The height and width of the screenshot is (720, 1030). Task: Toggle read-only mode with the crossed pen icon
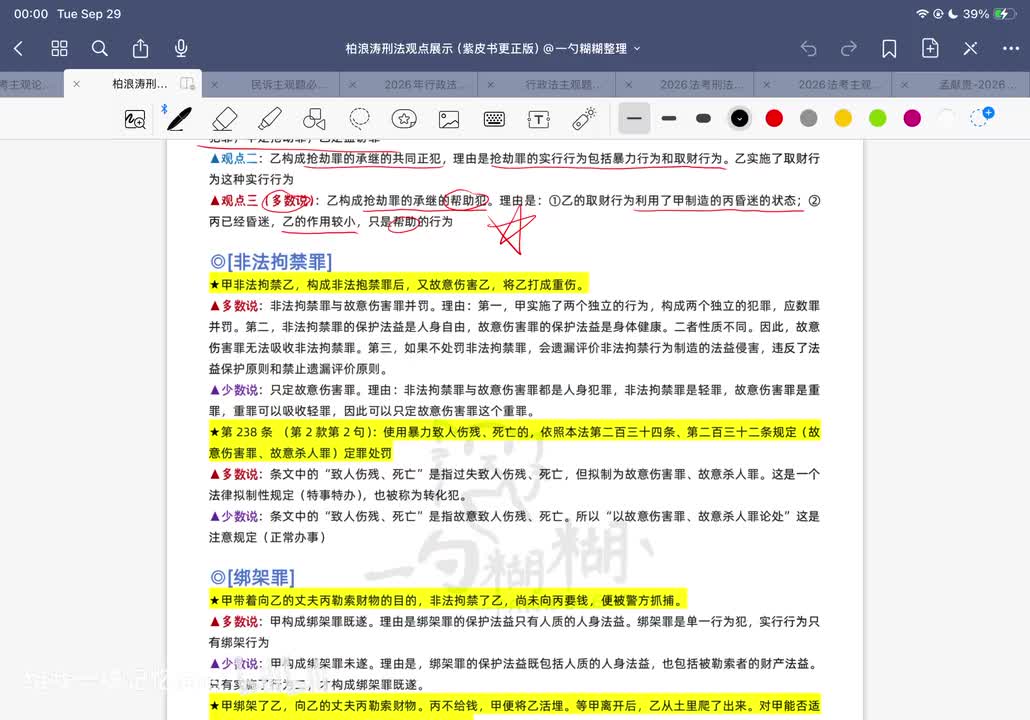click(x=970, y=48)
